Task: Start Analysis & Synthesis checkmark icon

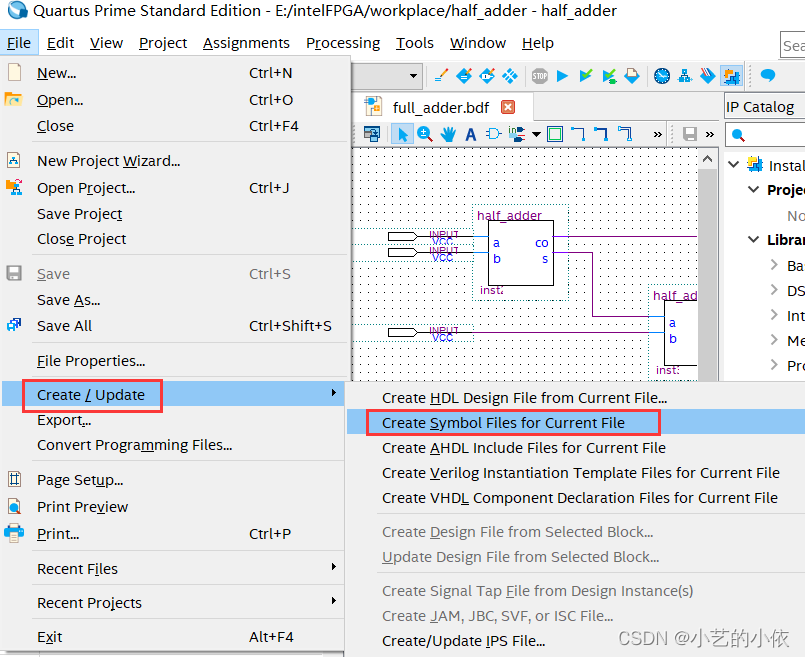Action: tap(585, 76)
